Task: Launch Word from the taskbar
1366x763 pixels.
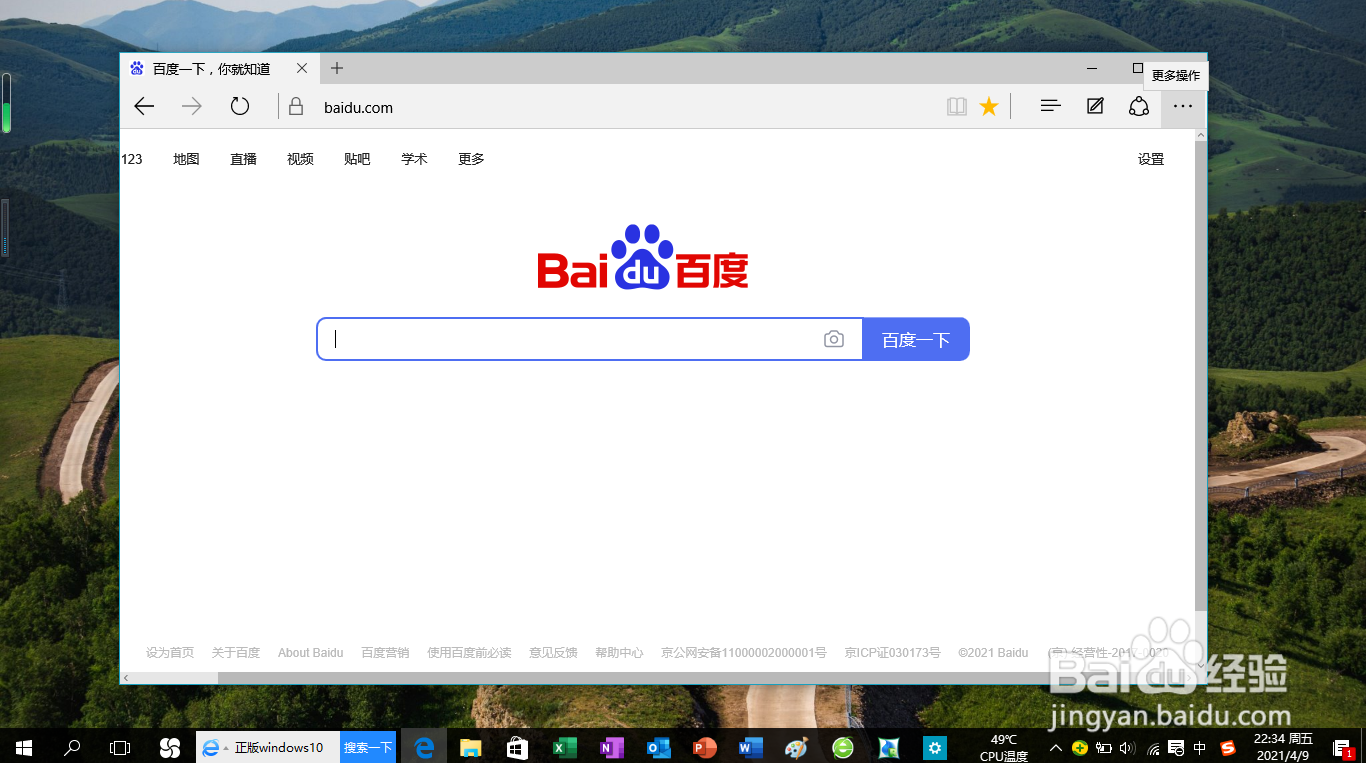Action: [751, 747]
